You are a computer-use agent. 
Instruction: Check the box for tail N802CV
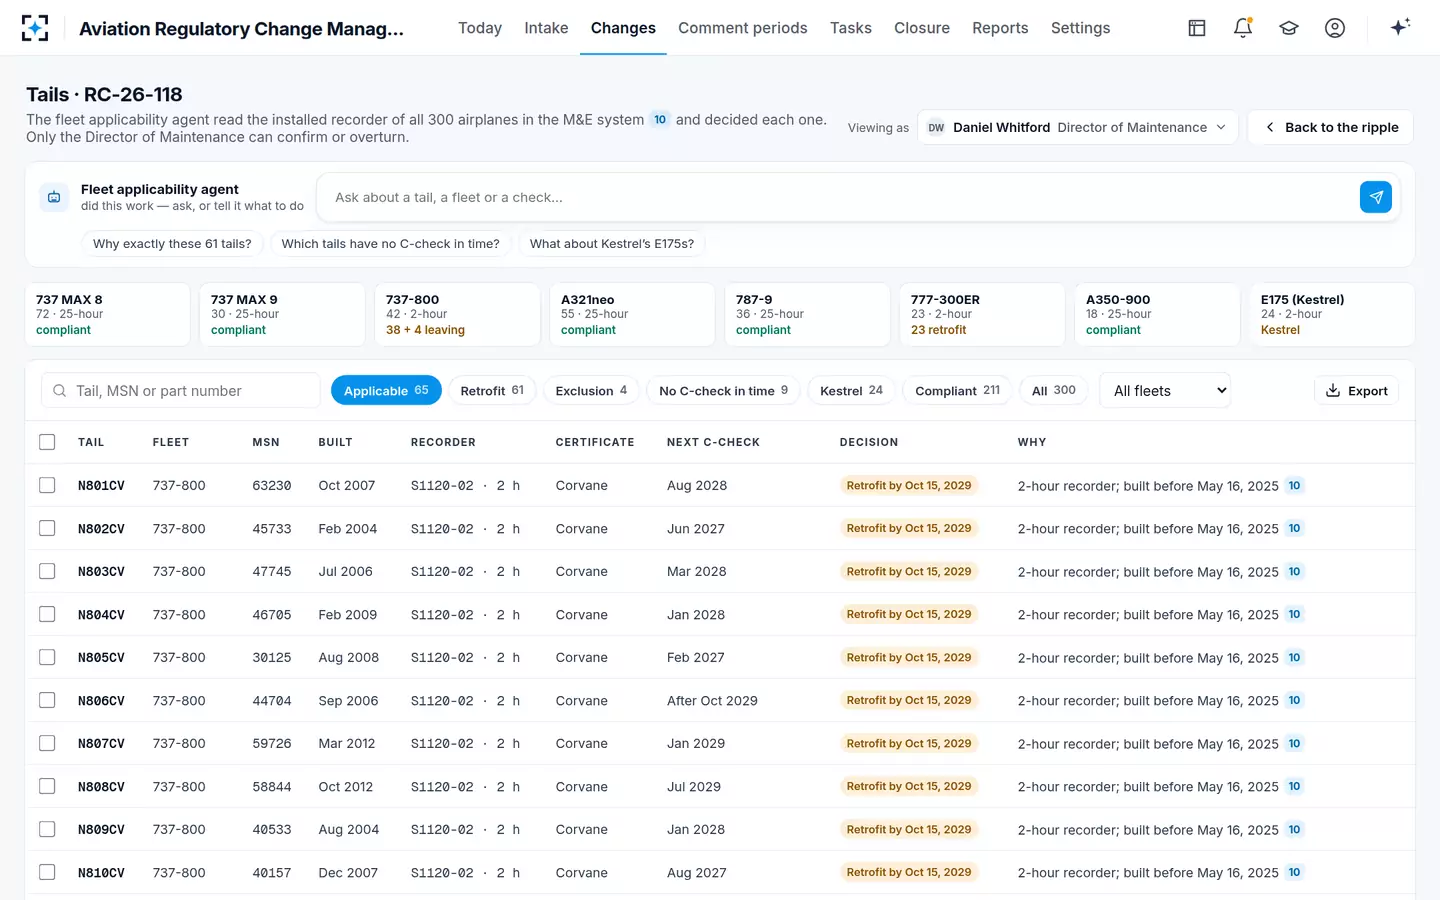(x=47, y=528)
